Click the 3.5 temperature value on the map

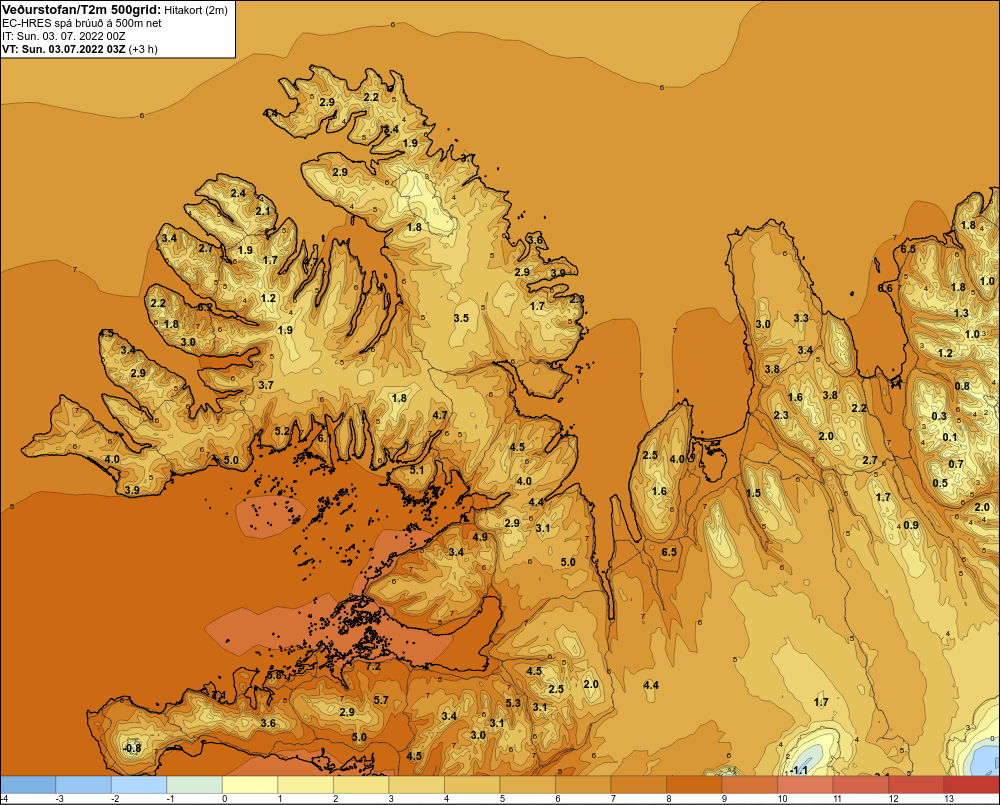pos(461,318)
